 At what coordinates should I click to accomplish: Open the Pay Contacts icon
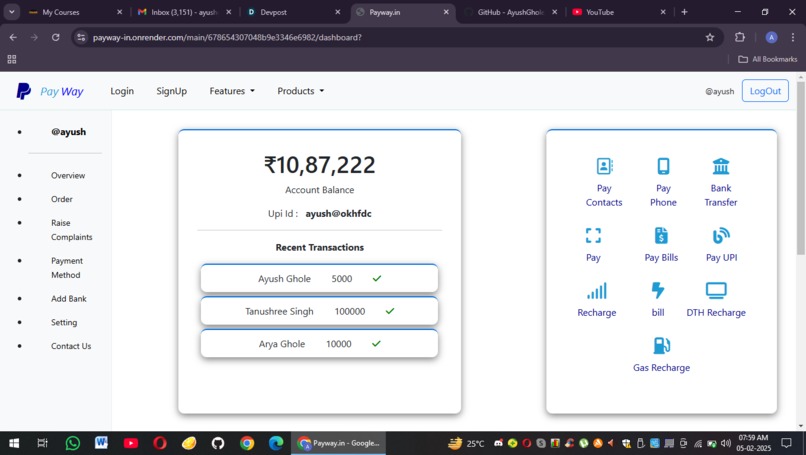[x=604, y=166]
